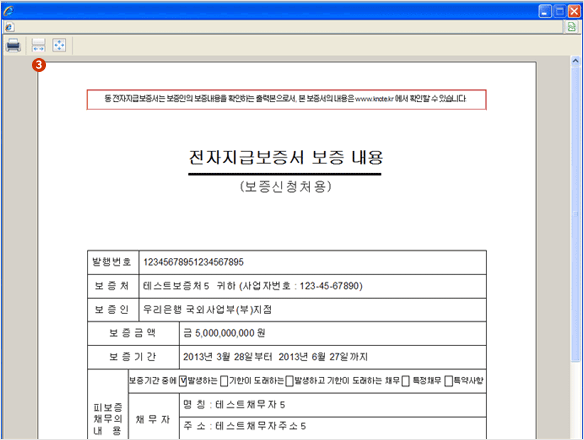Click the 발행번호 value 12345678951234567895
Image resolution: width=584 pixels, height=440 pixels.
click(193, 262)
